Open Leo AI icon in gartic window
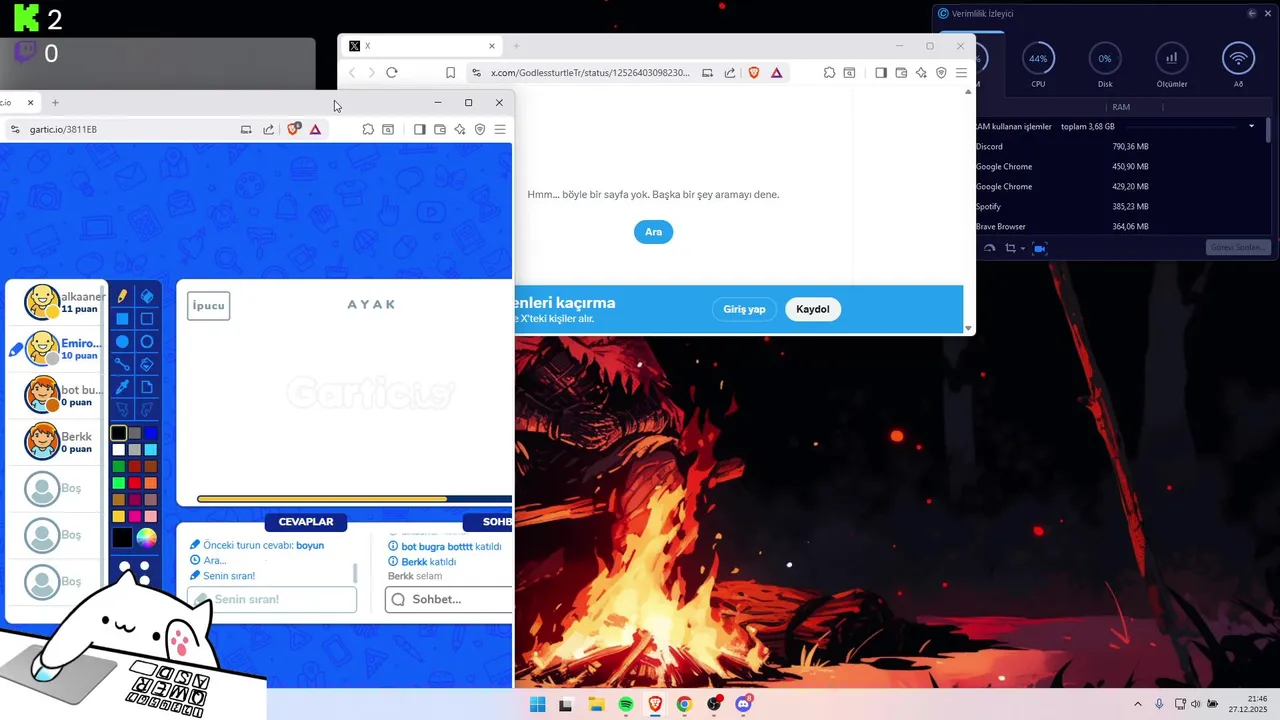 tap(460, 129)
